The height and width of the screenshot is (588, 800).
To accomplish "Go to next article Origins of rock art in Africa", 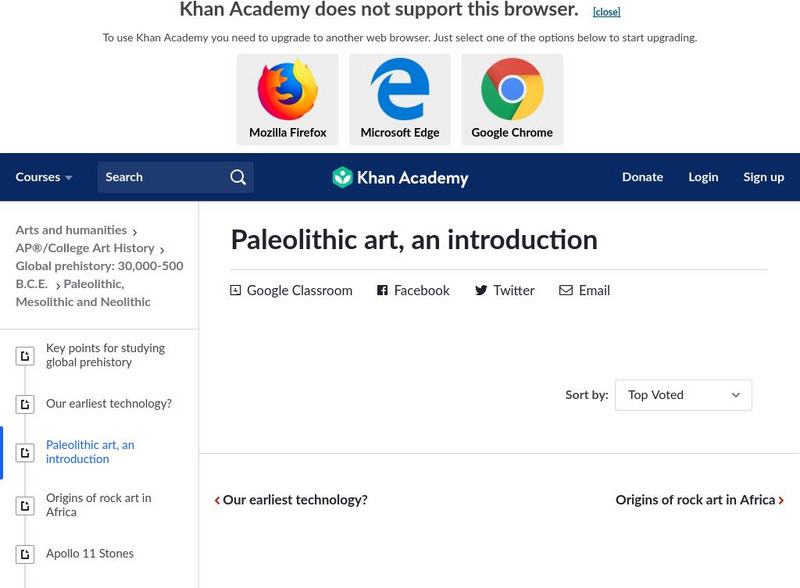I will coord(699,500).
